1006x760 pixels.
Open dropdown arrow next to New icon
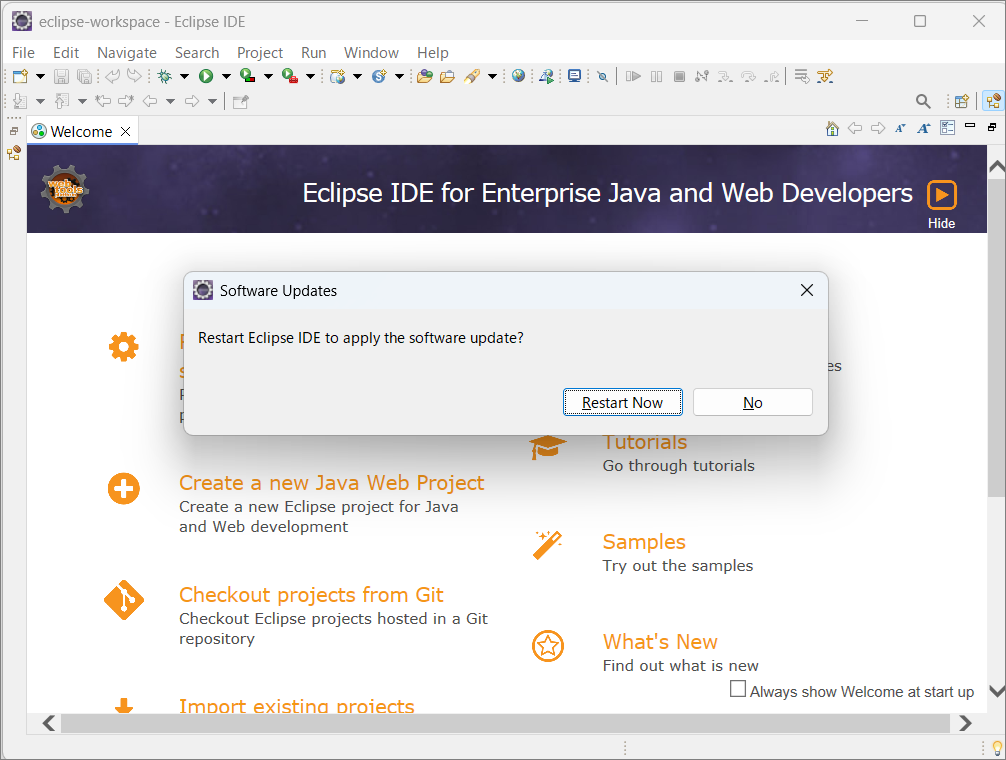40,76
